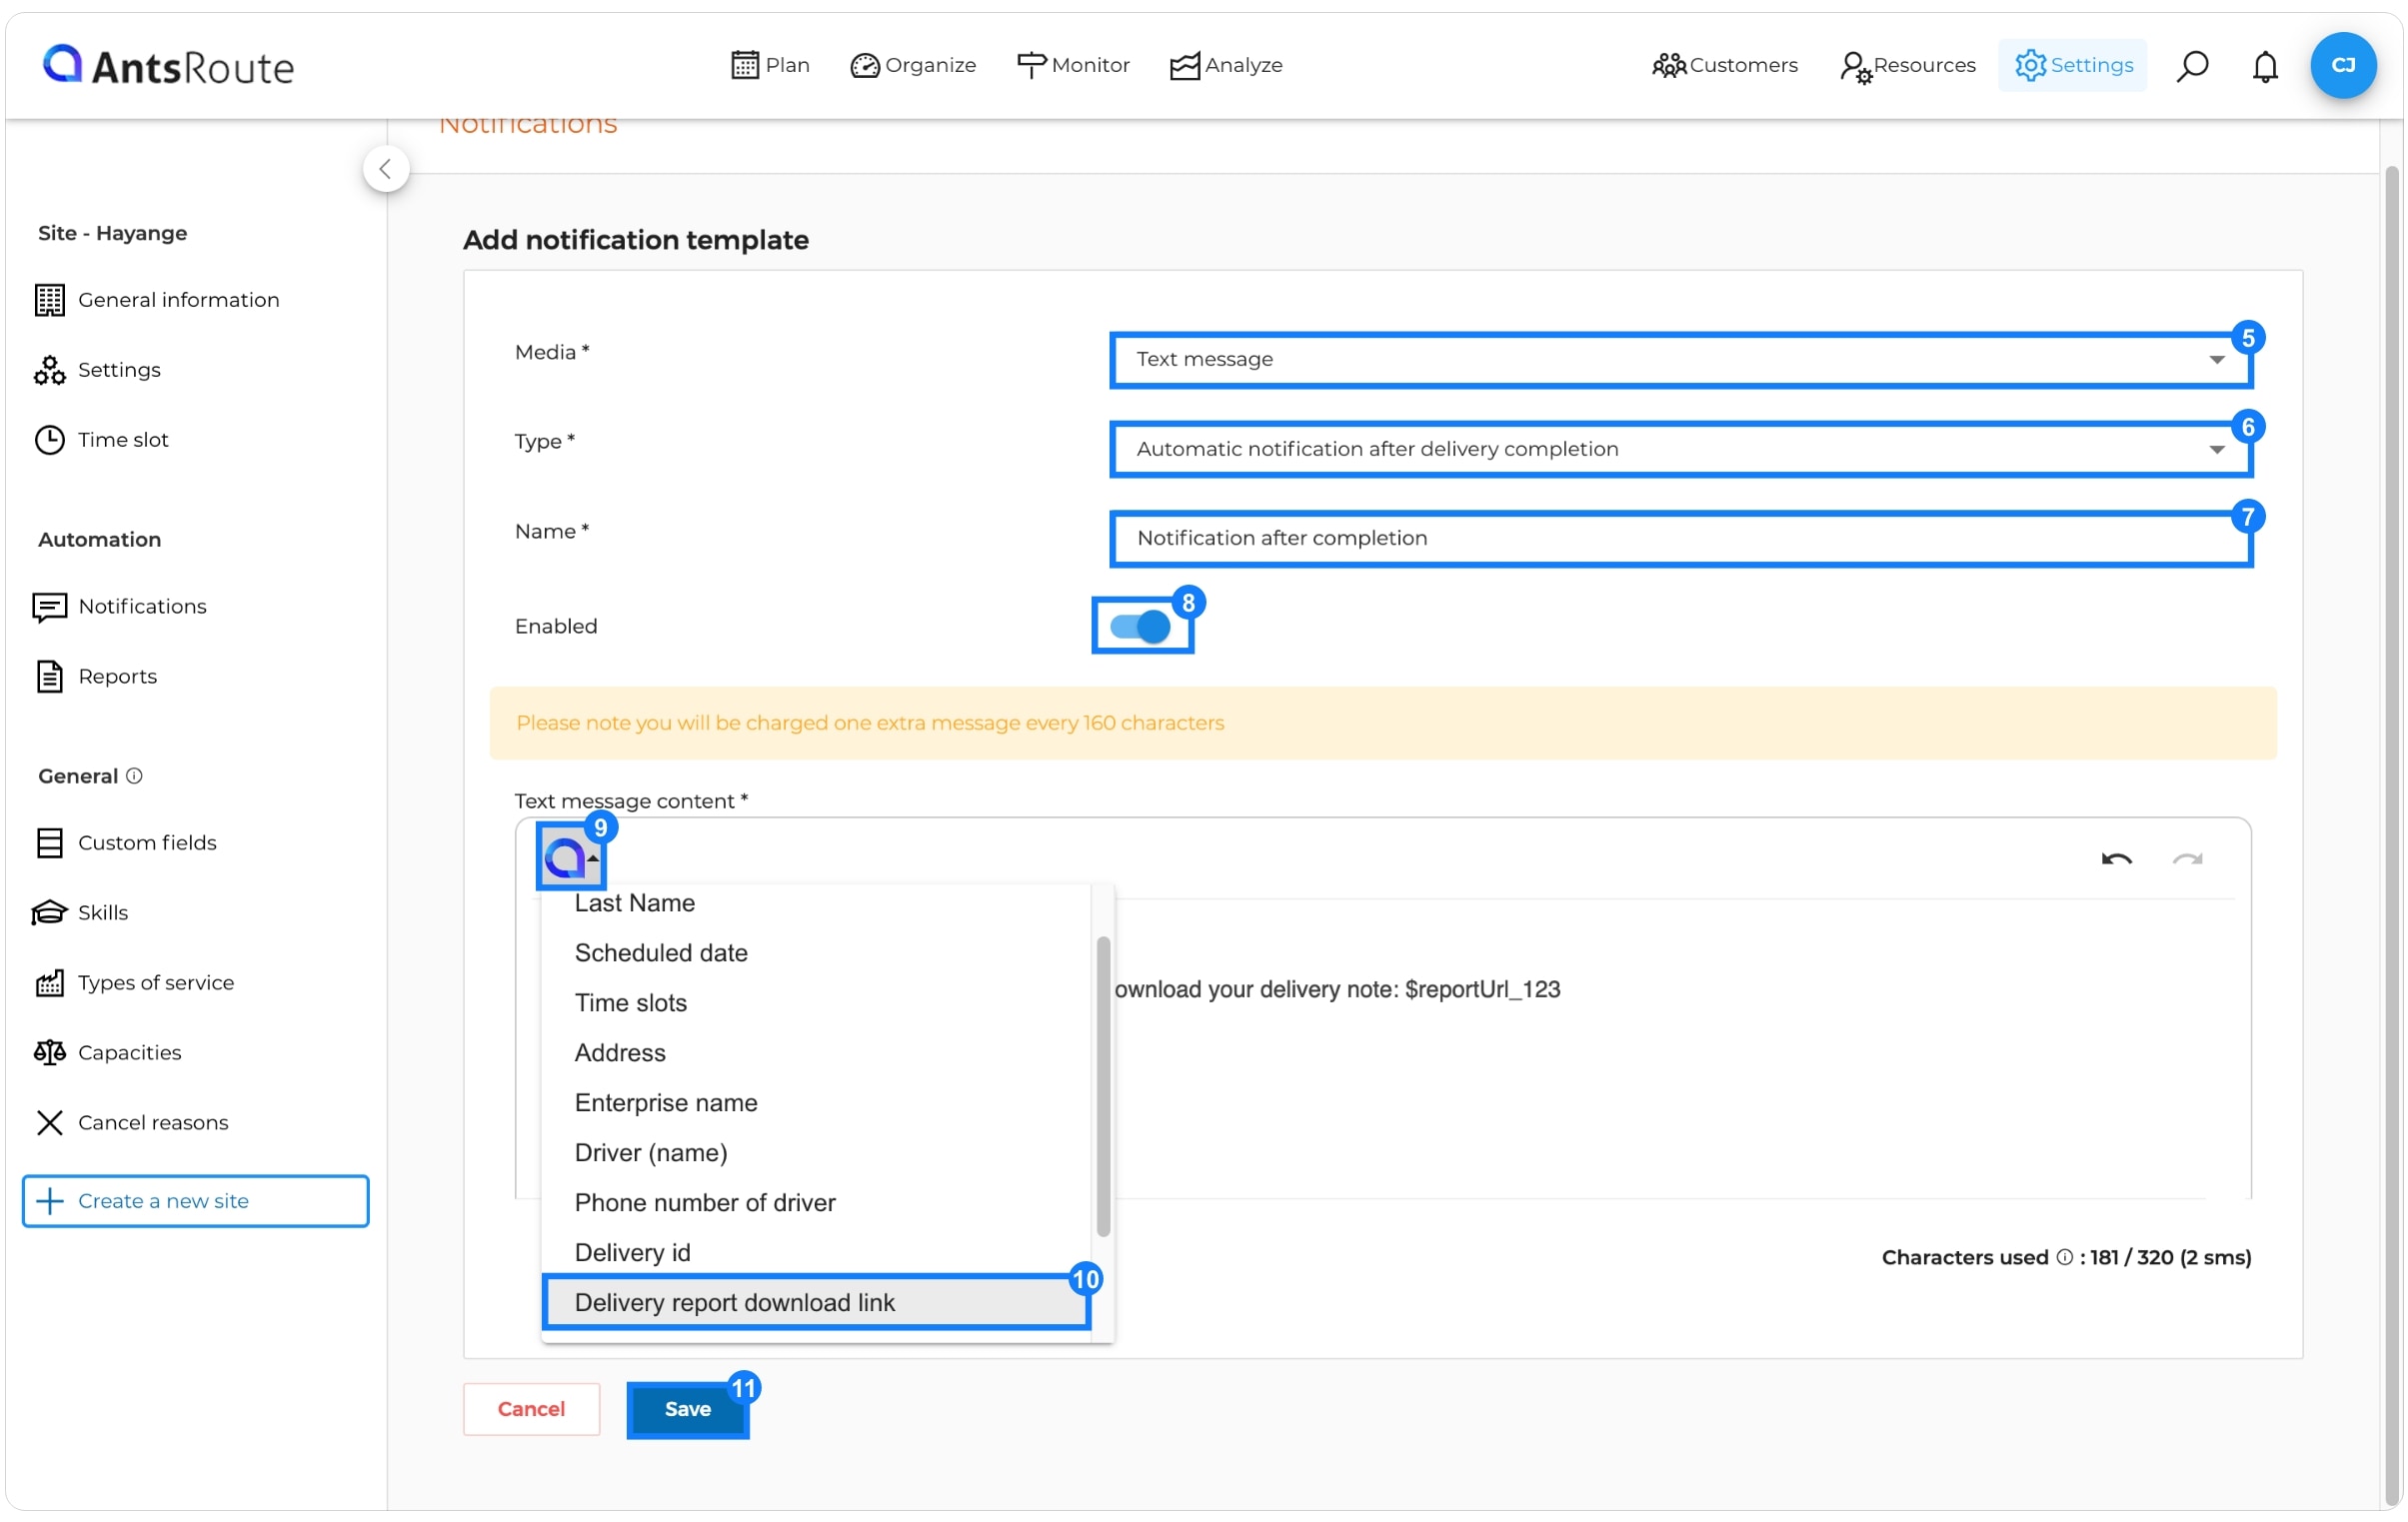Click the Cancel button
Screen dimensions: 2408x1522
[532, 1409]
